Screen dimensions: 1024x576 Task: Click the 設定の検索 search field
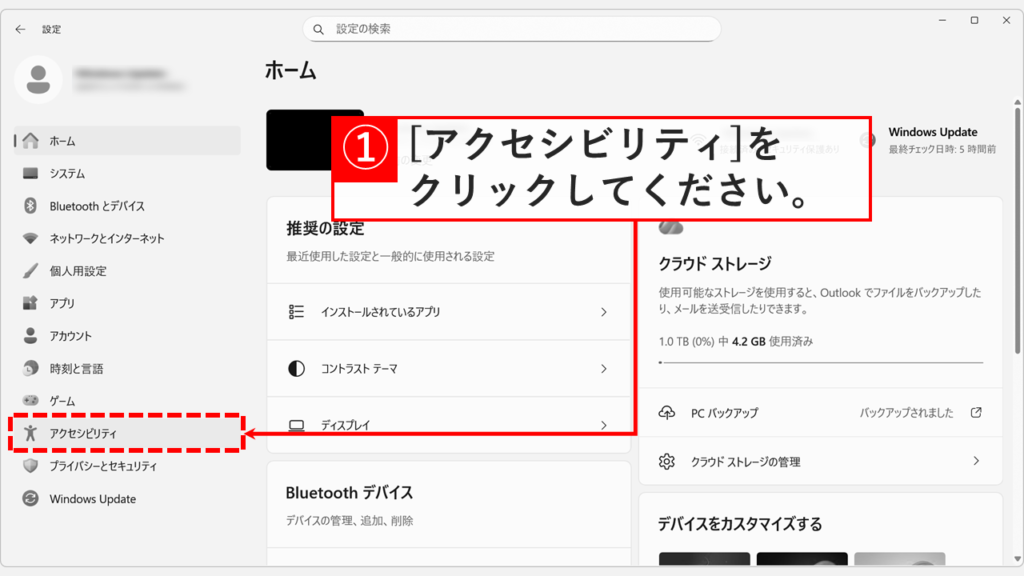pos(512,28)
